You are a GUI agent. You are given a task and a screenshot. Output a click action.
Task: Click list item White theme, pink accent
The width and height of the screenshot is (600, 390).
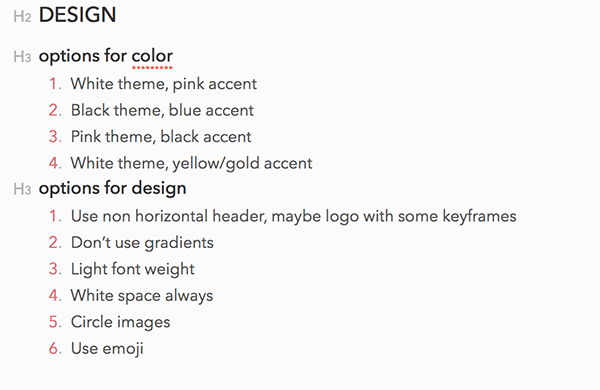(164, 84)
